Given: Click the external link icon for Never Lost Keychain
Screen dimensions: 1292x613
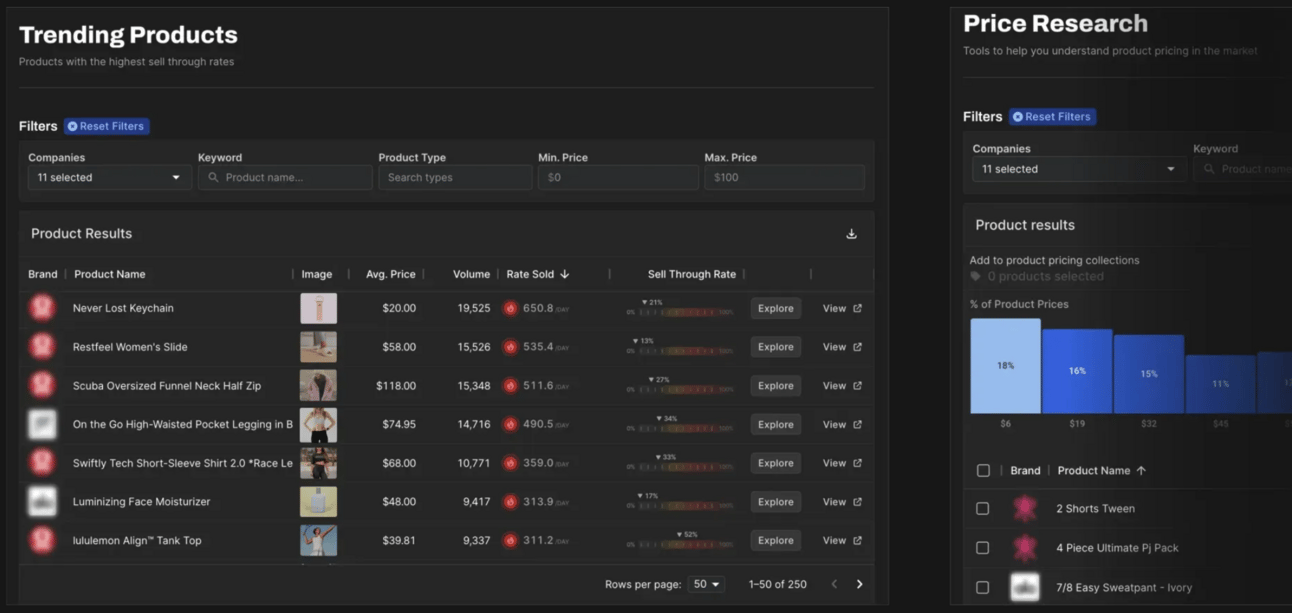Looking at the screenshot, I should (x=857, y=308).
